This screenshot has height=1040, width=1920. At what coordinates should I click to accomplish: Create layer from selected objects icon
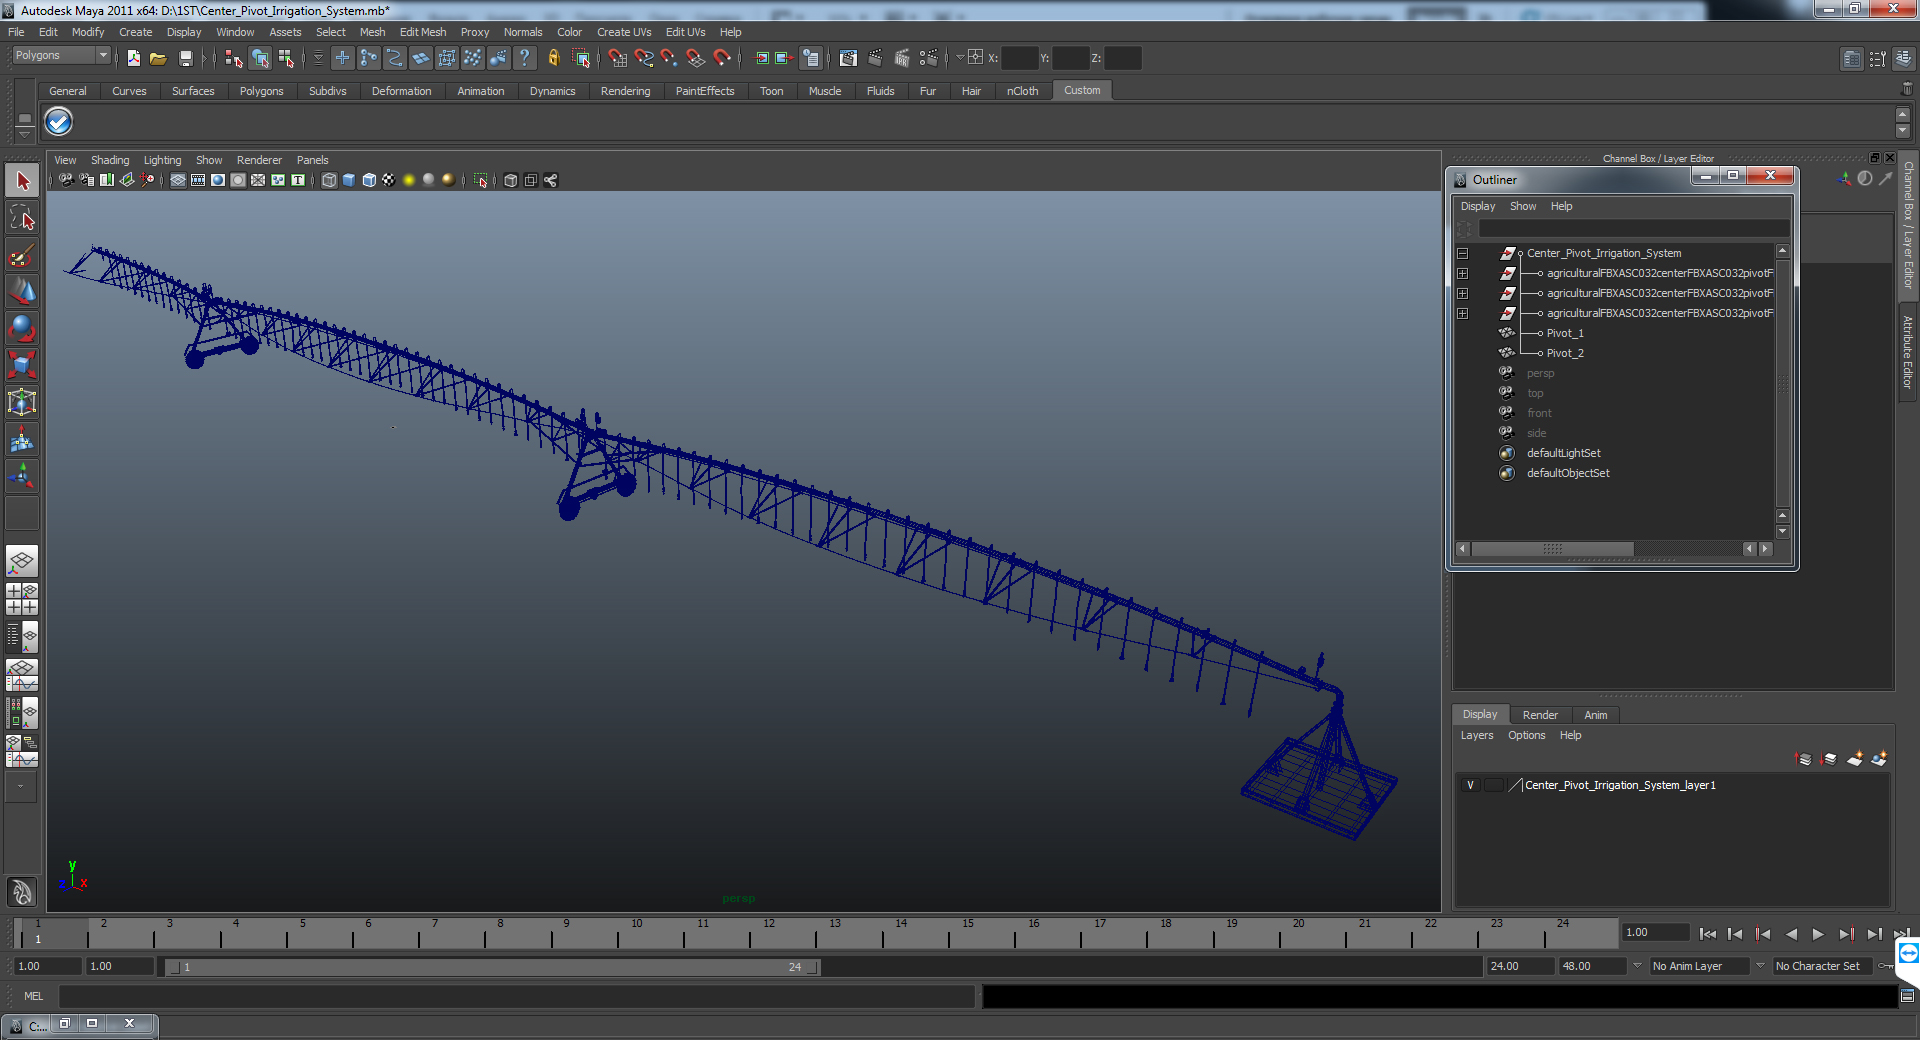(1879, 759)
